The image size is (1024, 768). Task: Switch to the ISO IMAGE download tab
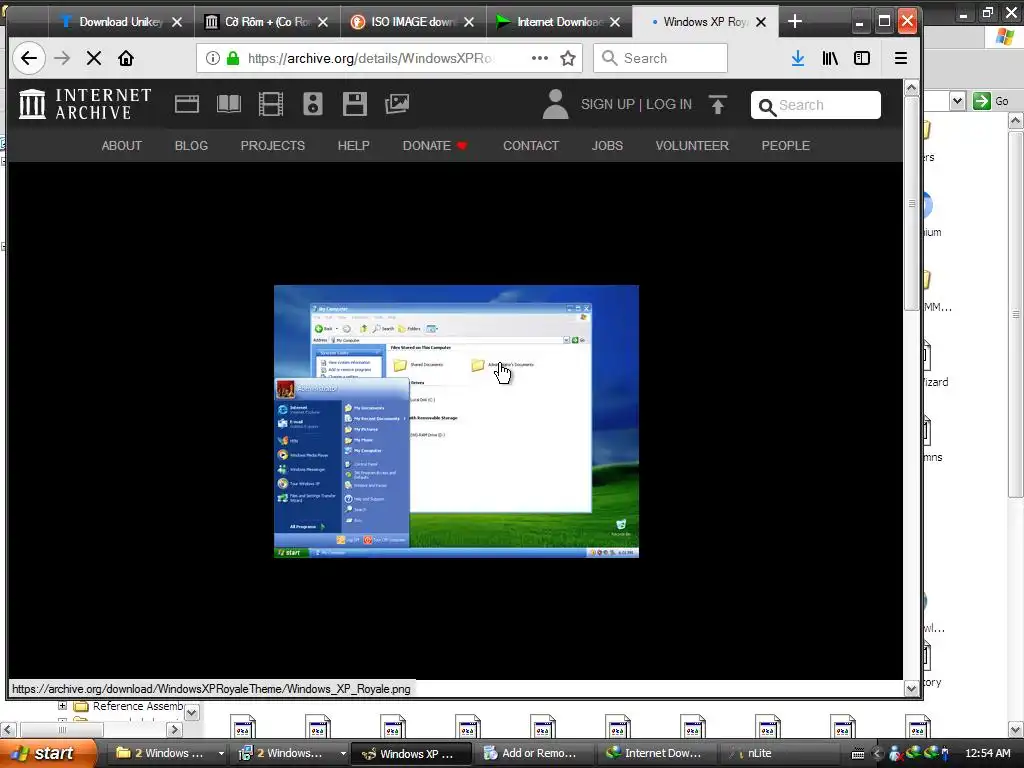pos(413,22)
